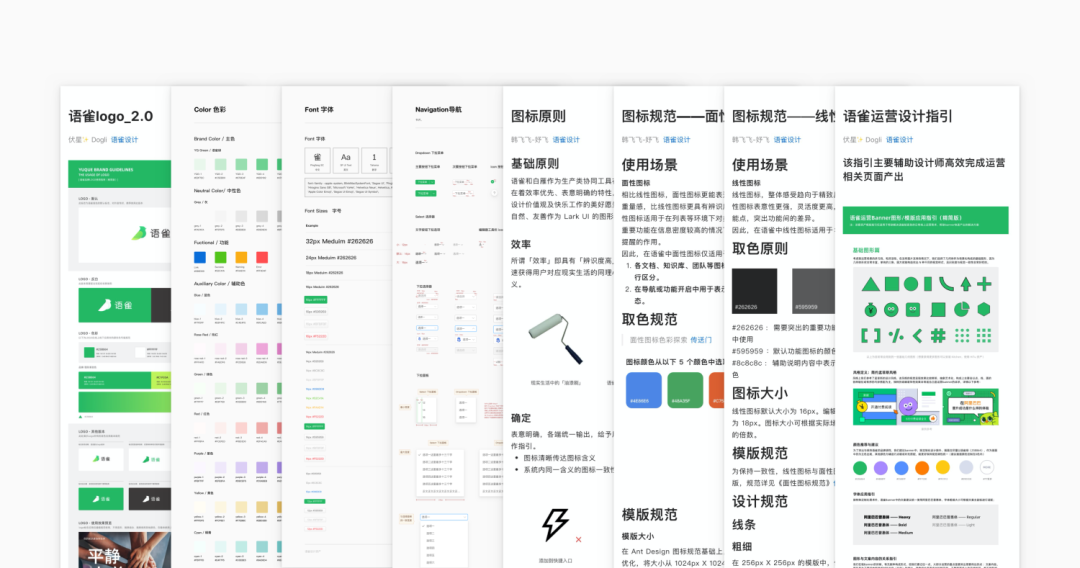Click the Font 字体 page heading
The width and height of the screenshot is (1080, 568).
click(319, 109)
